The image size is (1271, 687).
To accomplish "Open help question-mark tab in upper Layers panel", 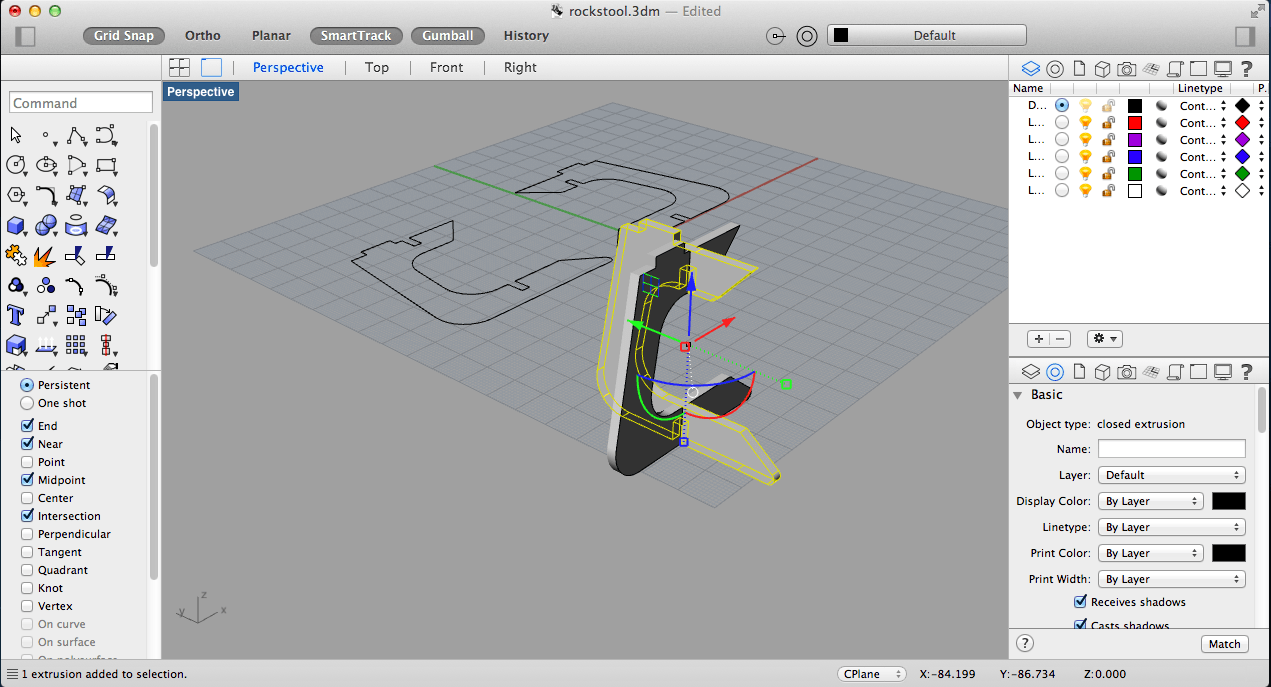I will click(x=1246, y=68).
